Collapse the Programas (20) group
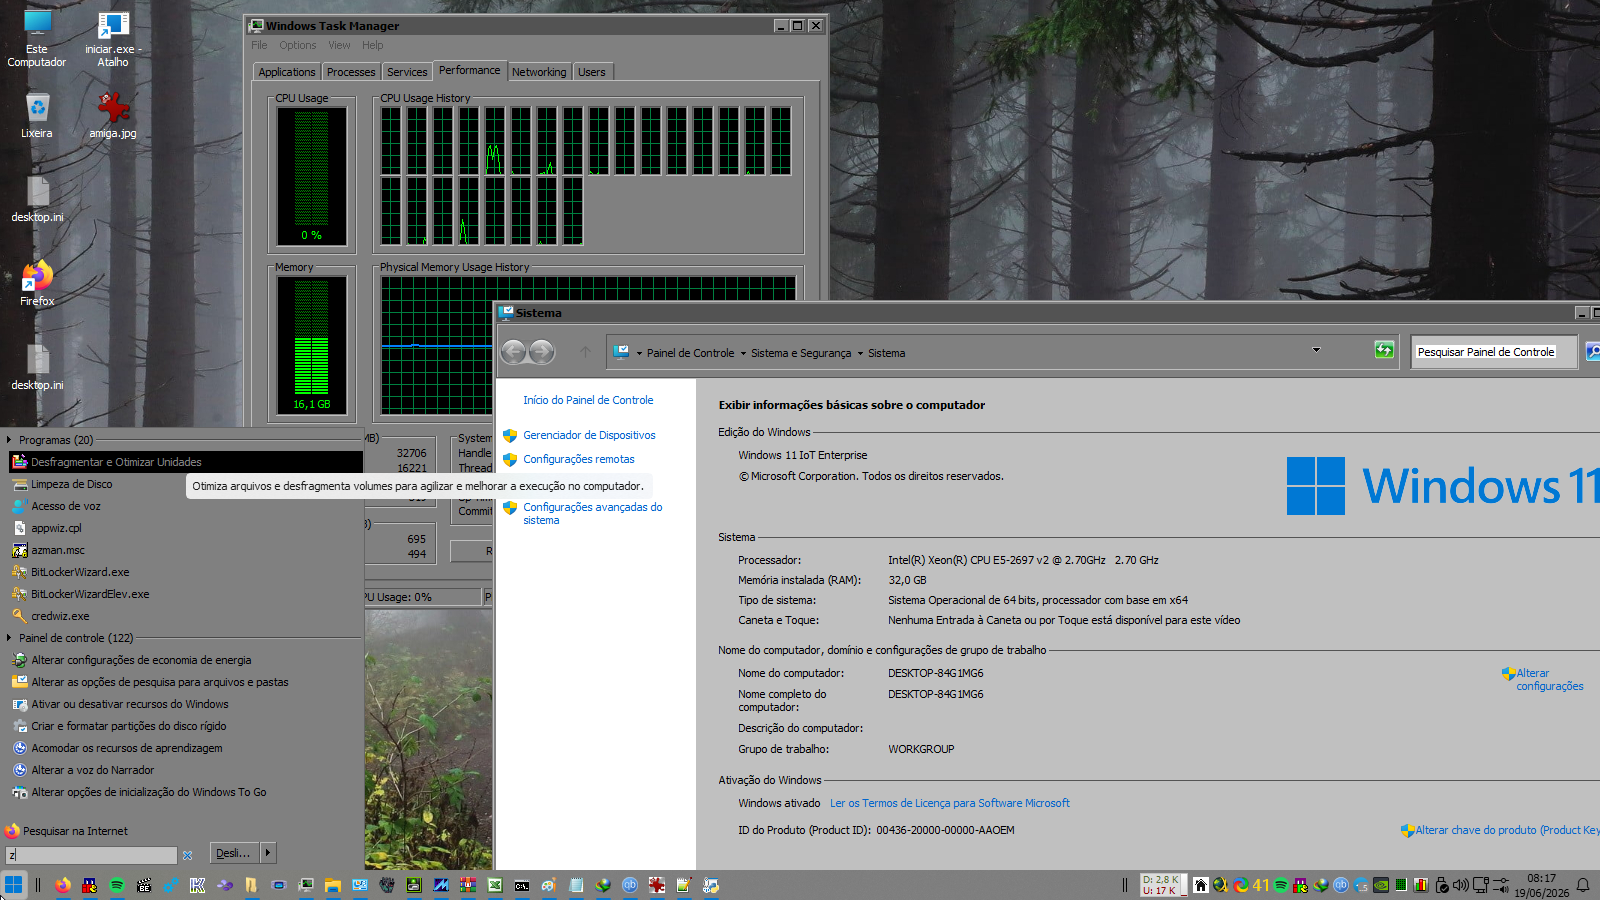The height and width of the screenshot is (900, 1600). (9, 440)
